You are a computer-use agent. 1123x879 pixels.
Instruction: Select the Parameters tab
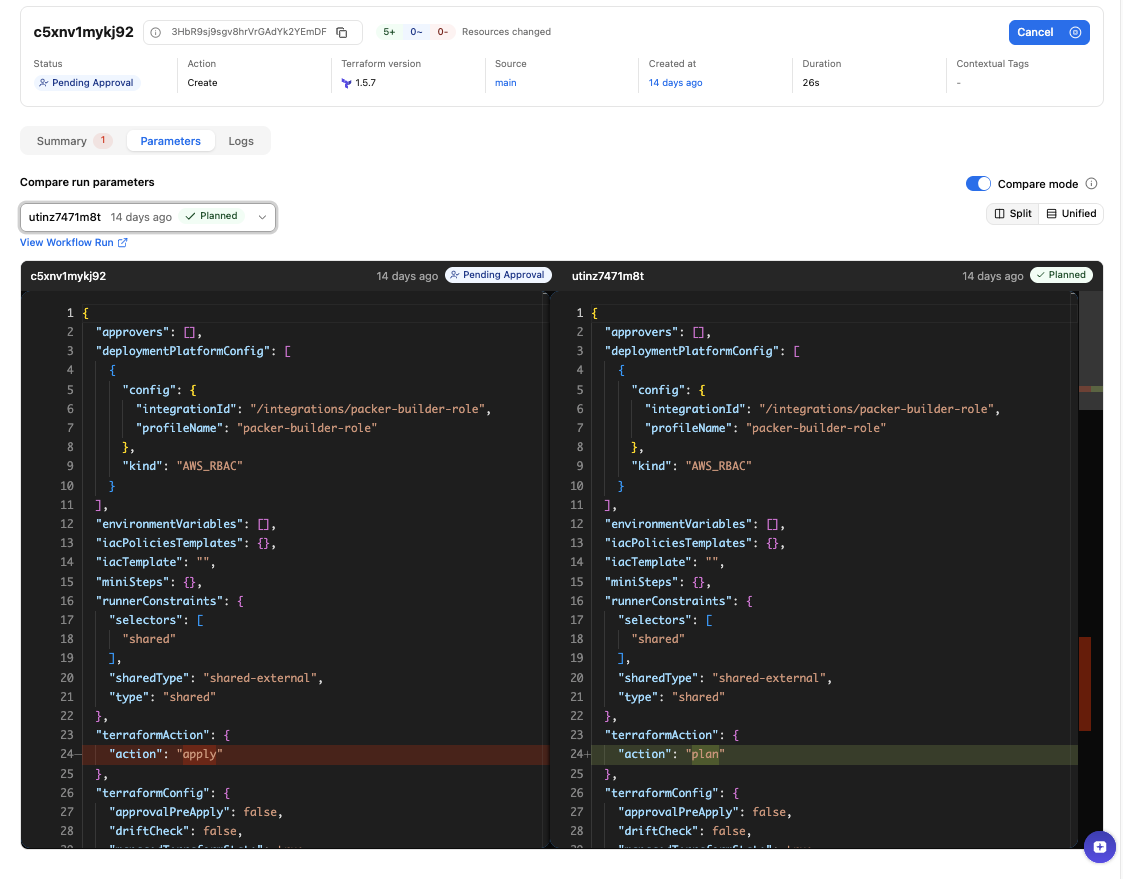point(170,141)
